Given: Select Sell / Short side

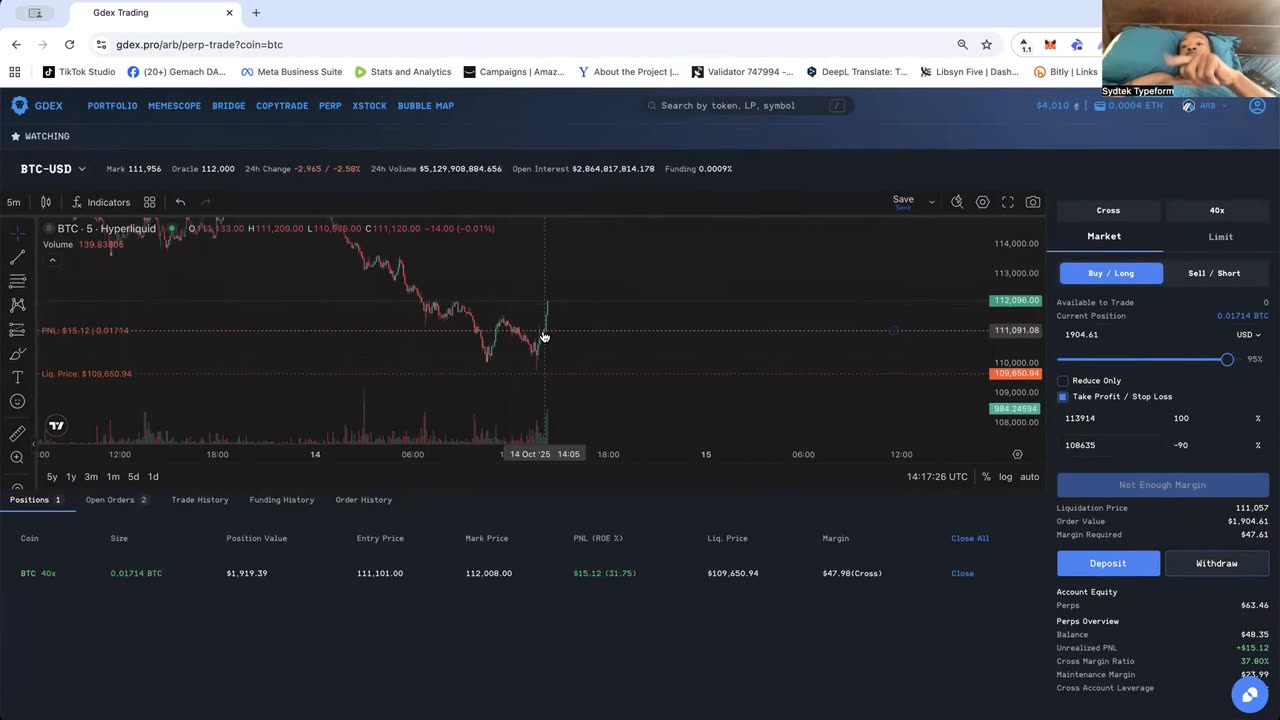Looking at the screenshot, I should (x=1214, y=273).
